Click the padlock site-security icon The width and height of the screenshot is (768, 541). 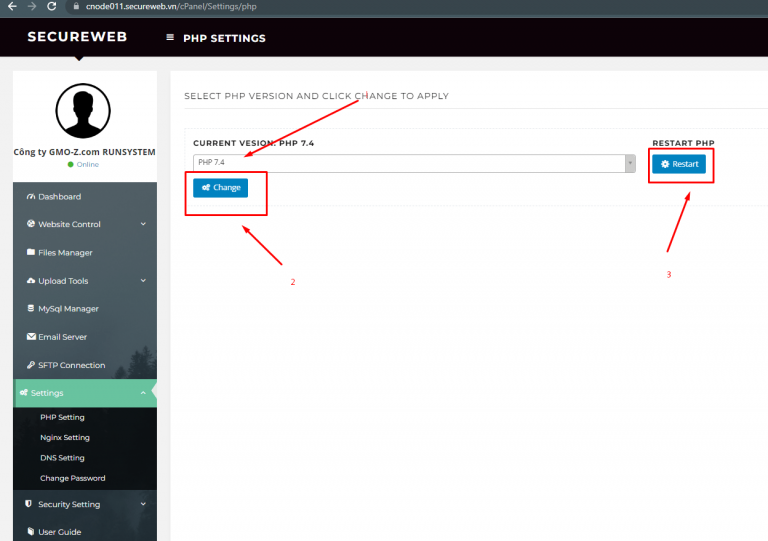coord(76,6)
